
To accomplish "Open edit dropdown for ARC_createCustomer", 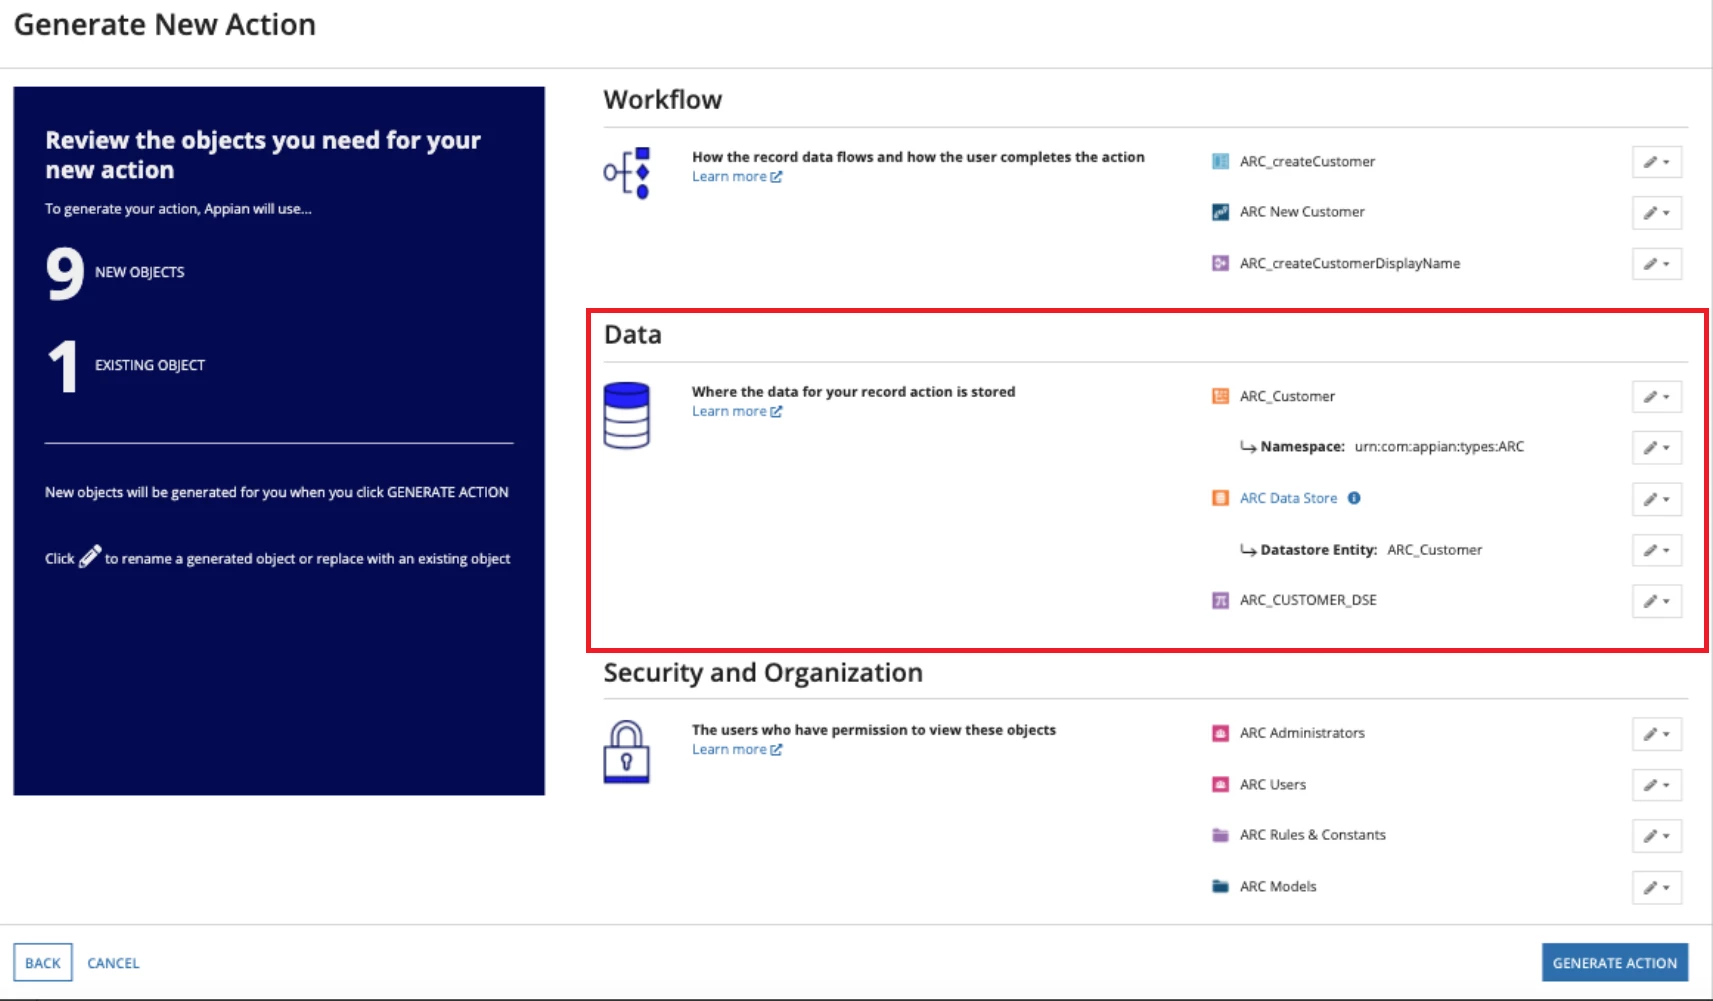I will [1657, 162].
